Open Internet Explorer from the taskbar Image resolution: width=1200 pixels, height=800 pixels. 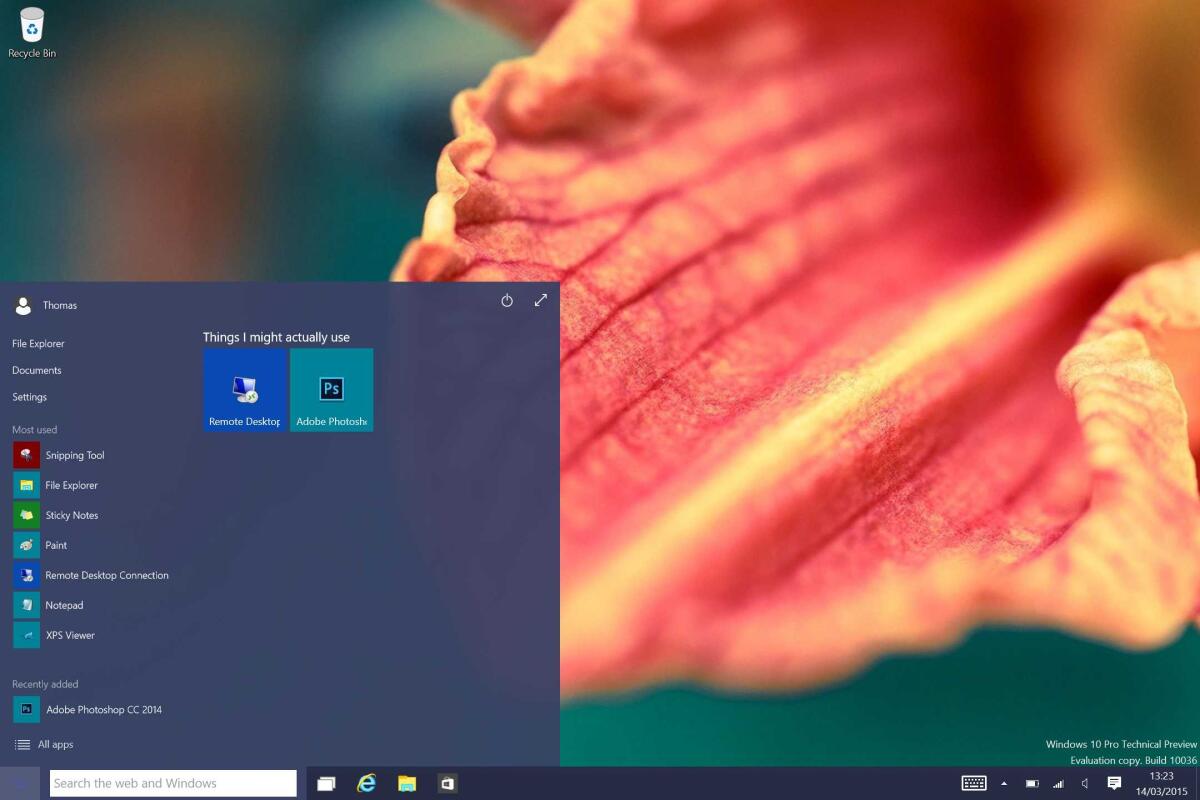[x=365, y=783]
